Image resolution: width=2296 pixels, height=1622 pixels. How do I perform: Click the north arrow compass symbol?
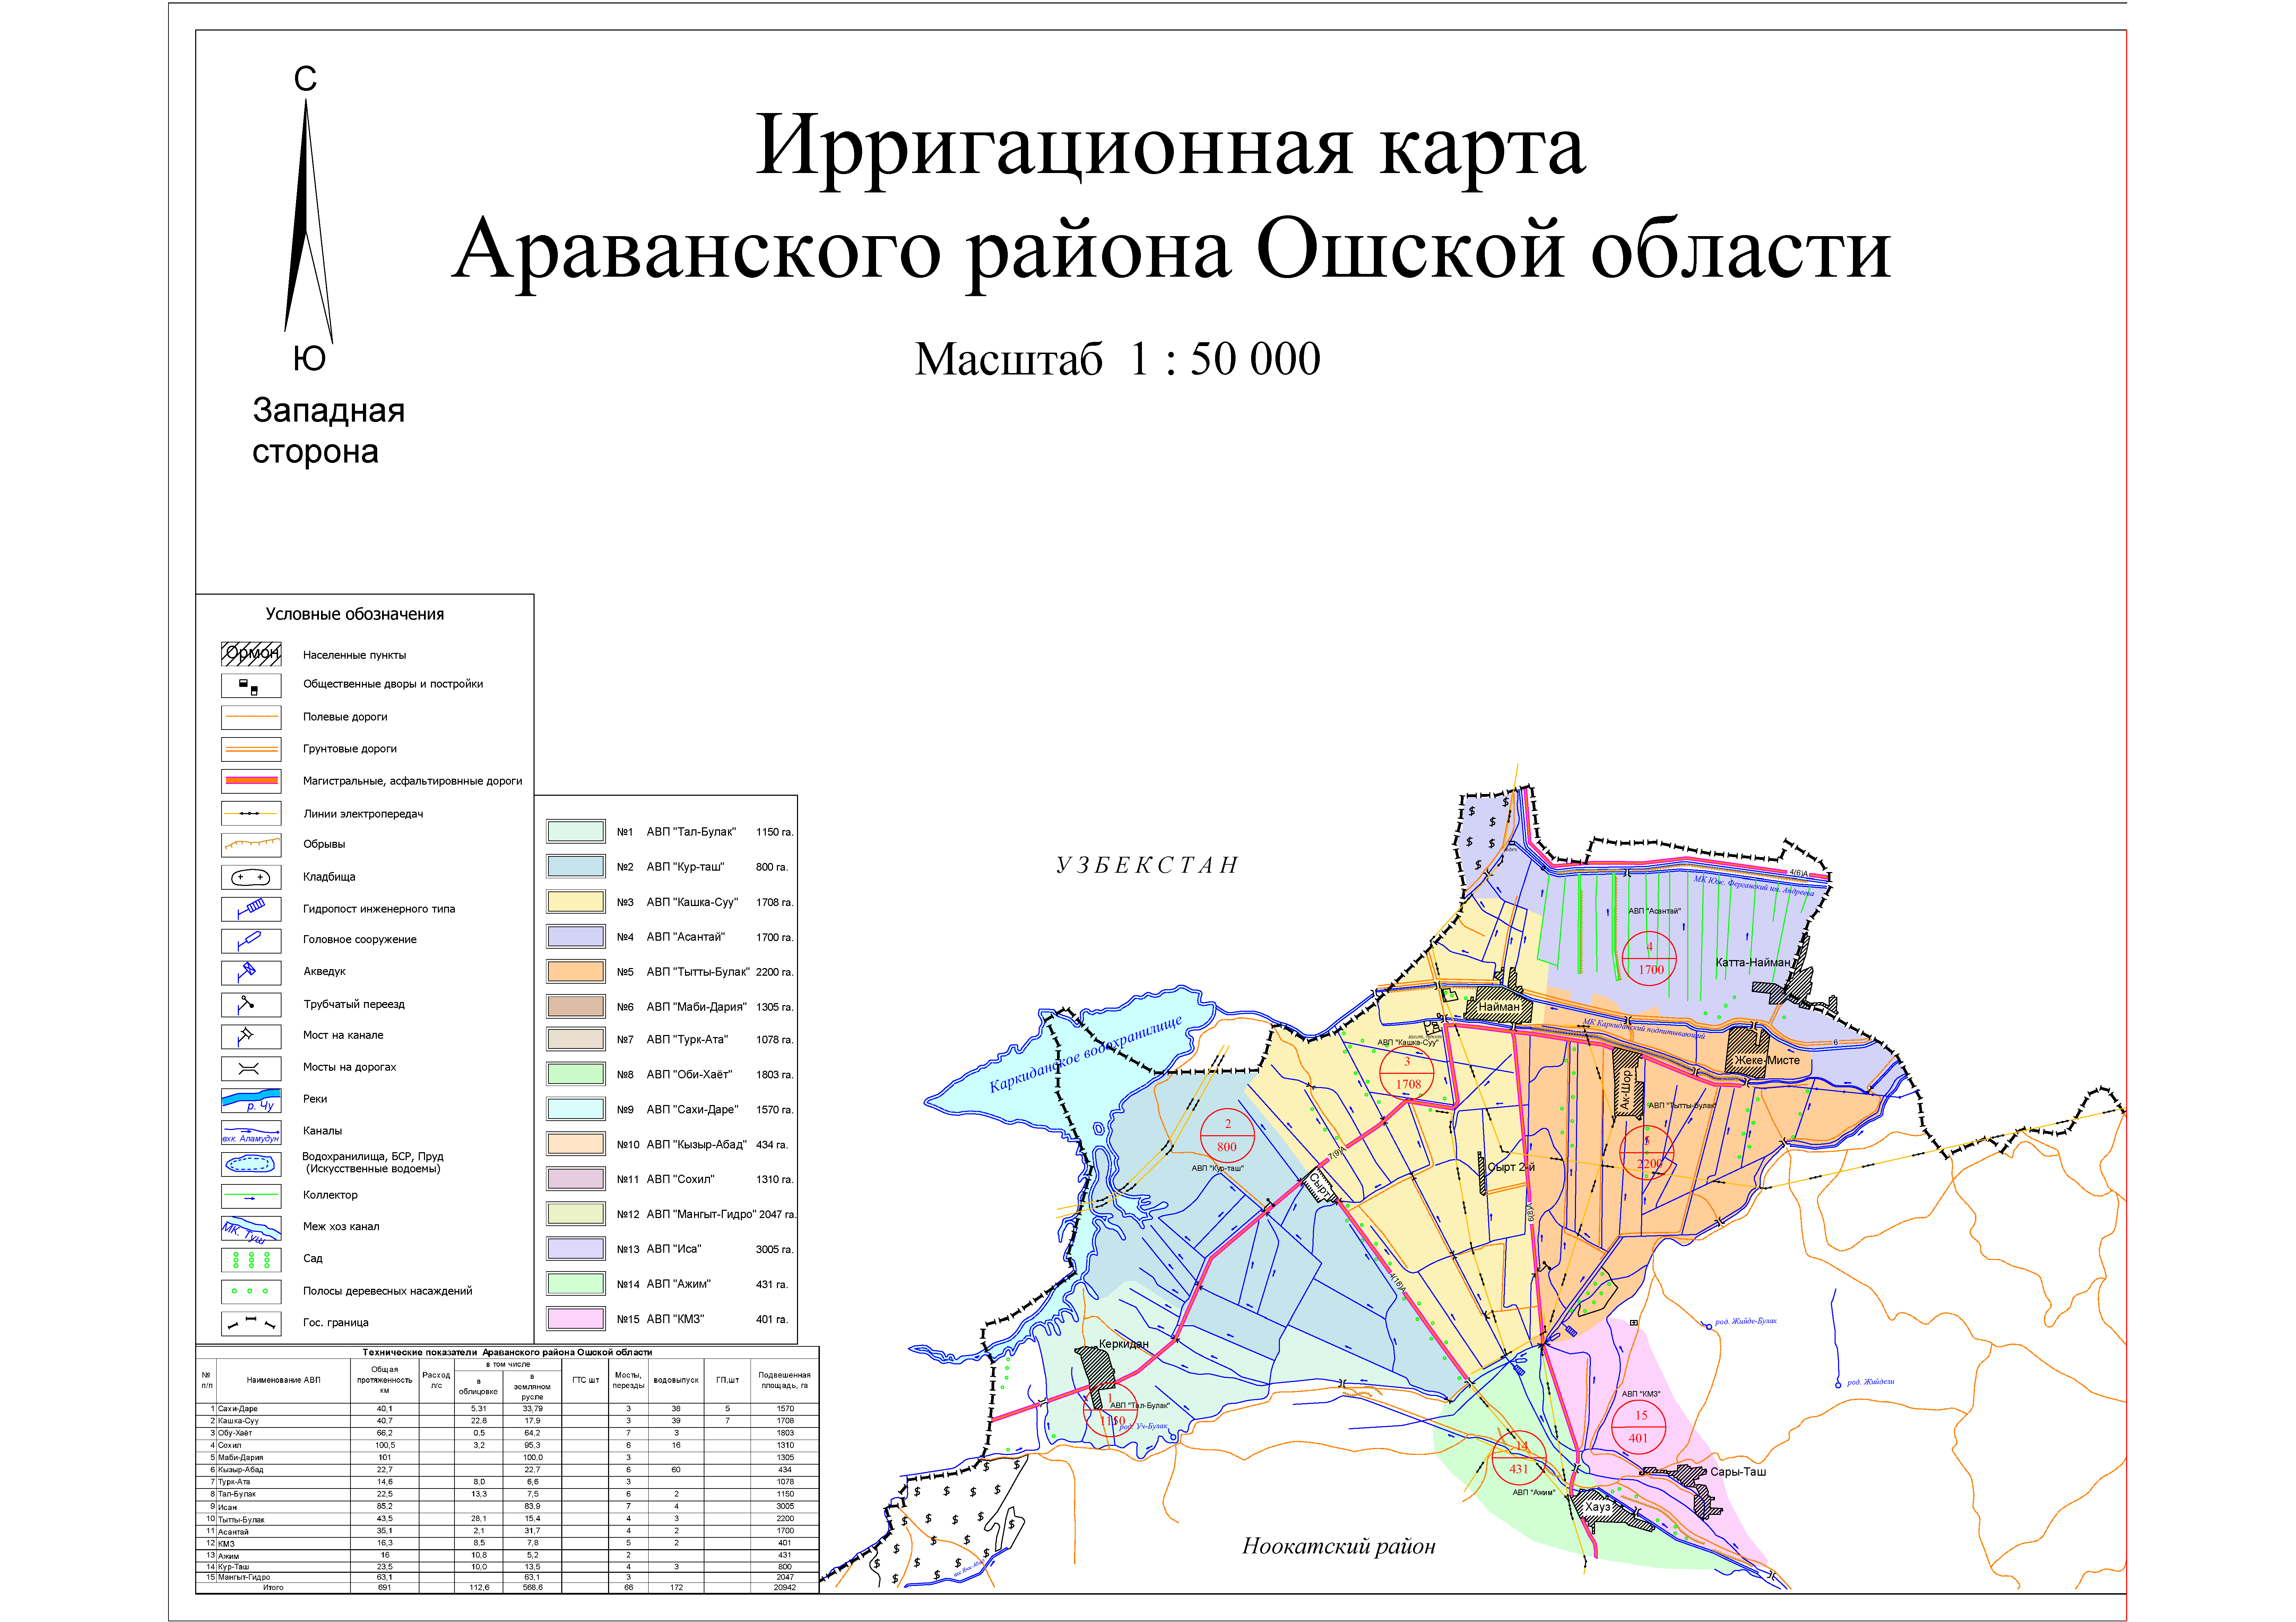coord(307,220)
